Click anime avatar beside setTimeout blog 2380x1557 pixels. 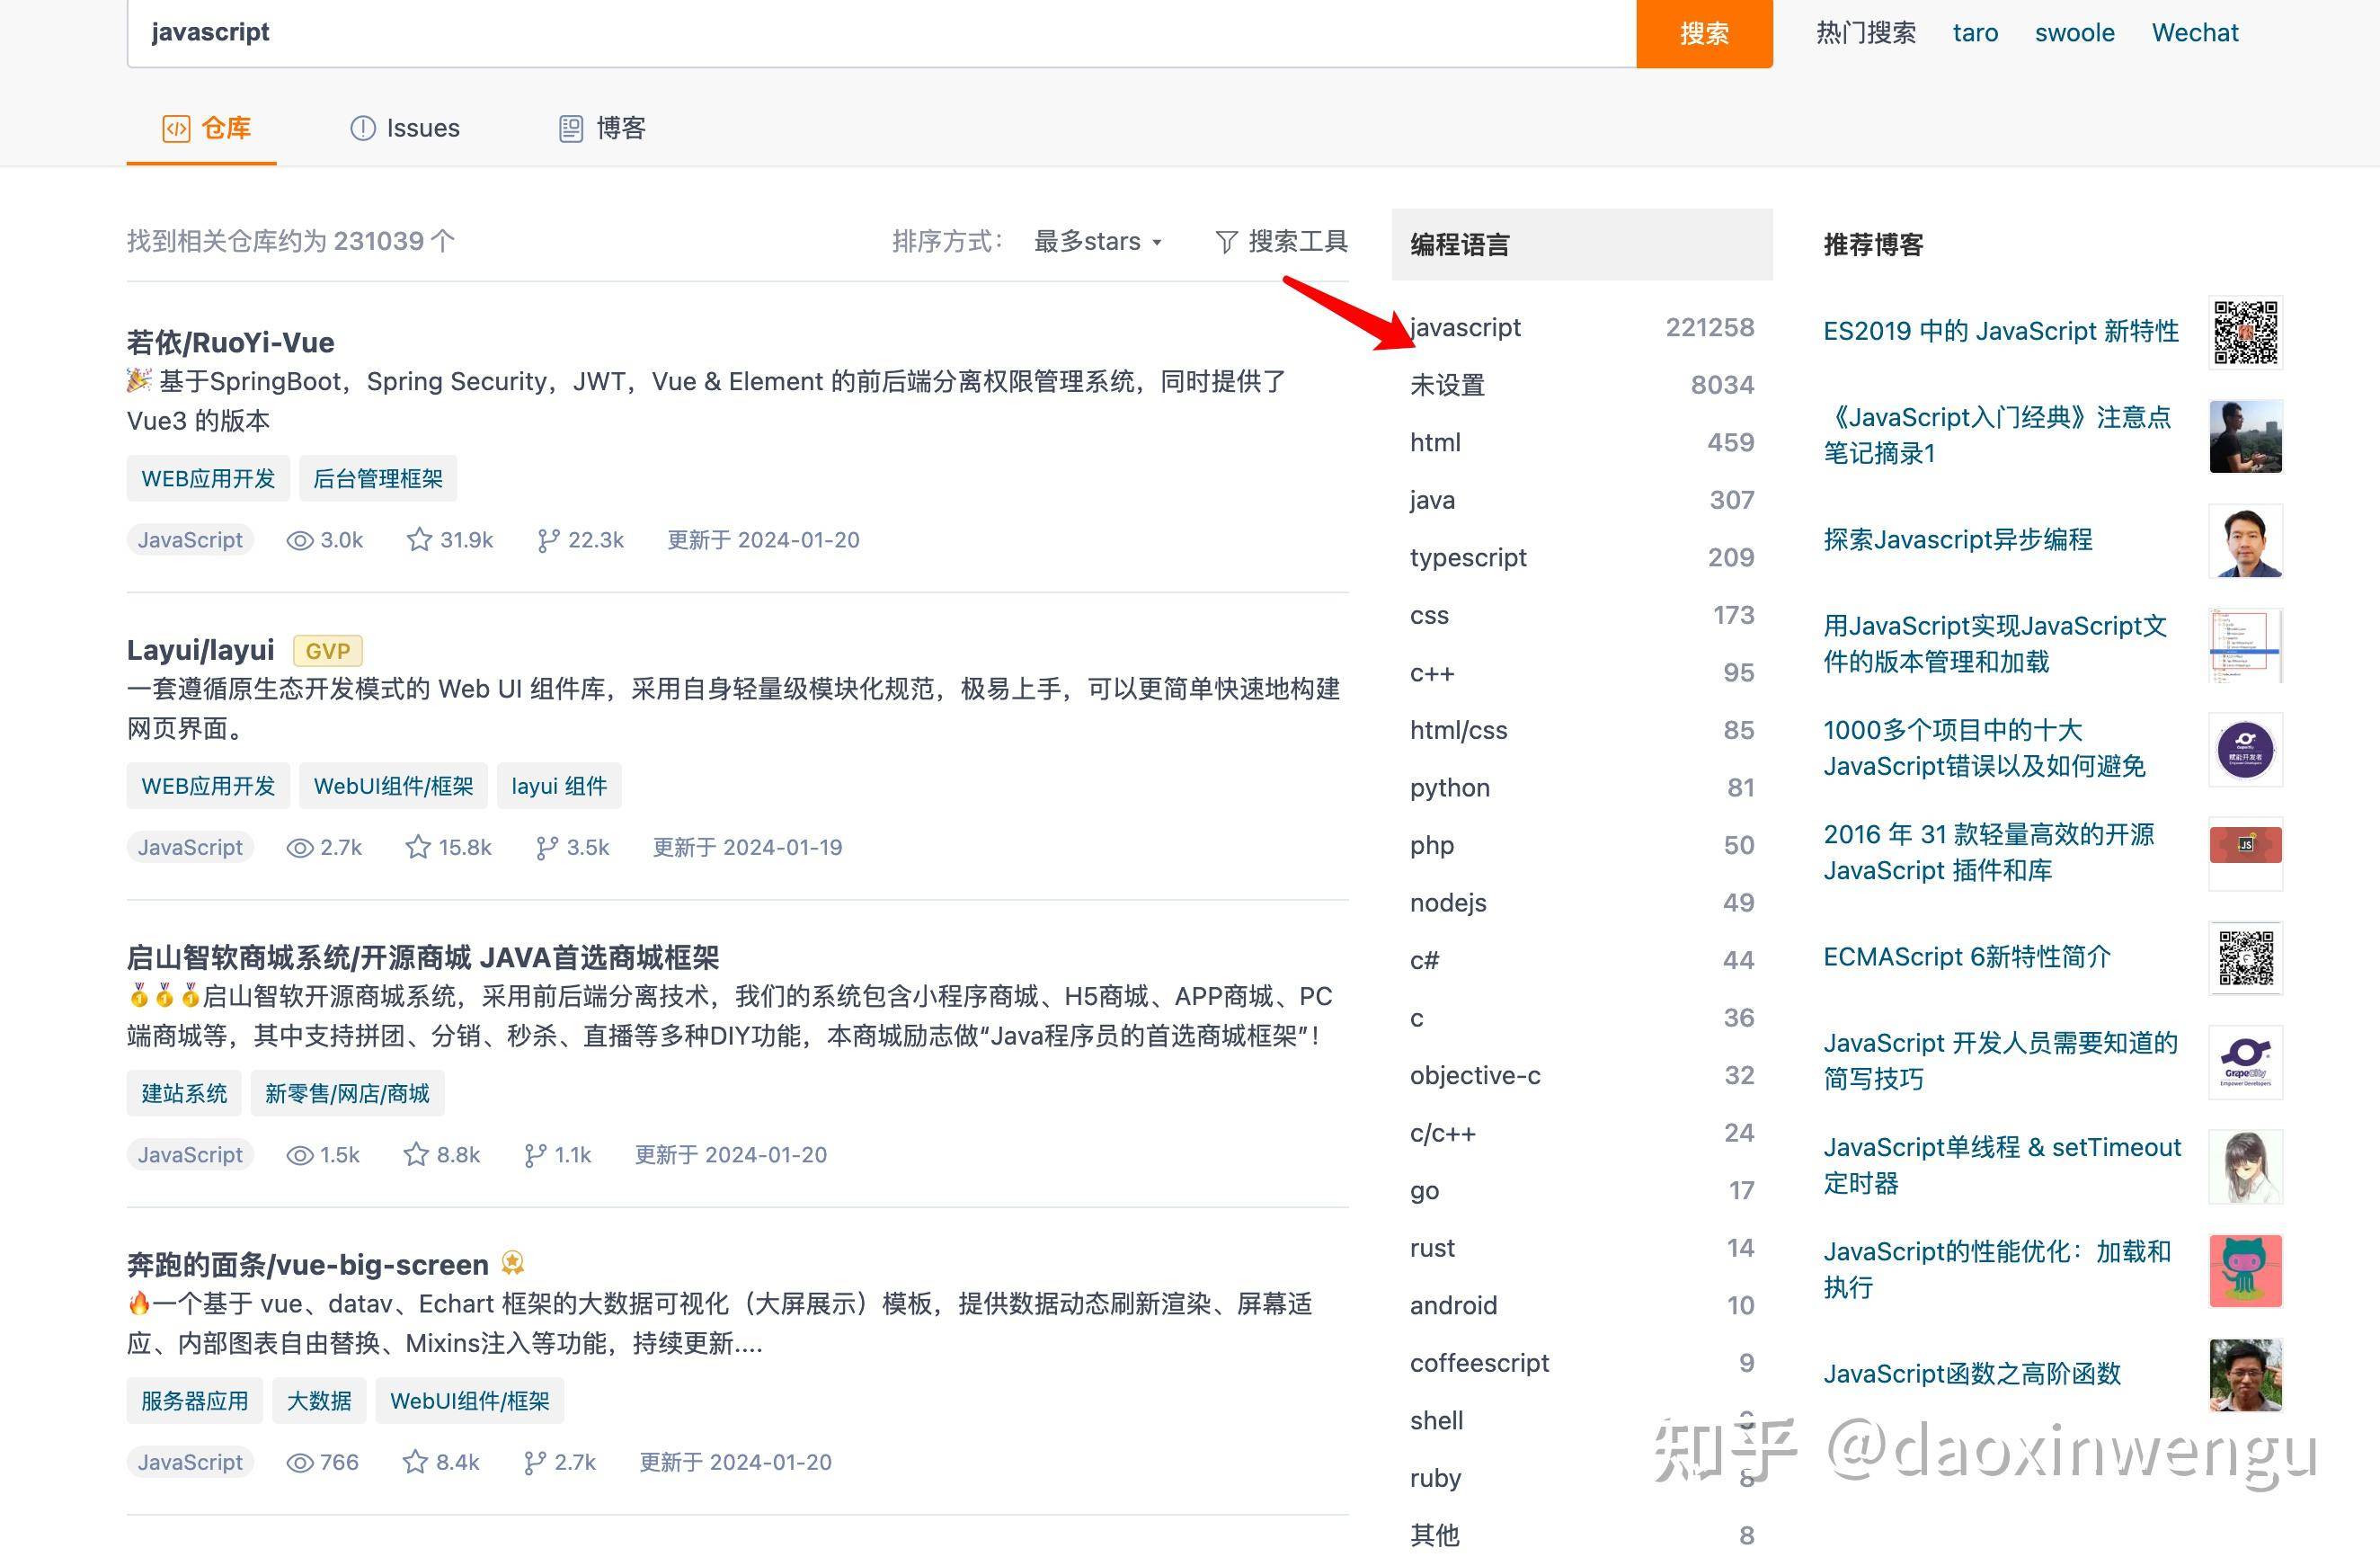pyautogui.click(x=2245, y=1166)
